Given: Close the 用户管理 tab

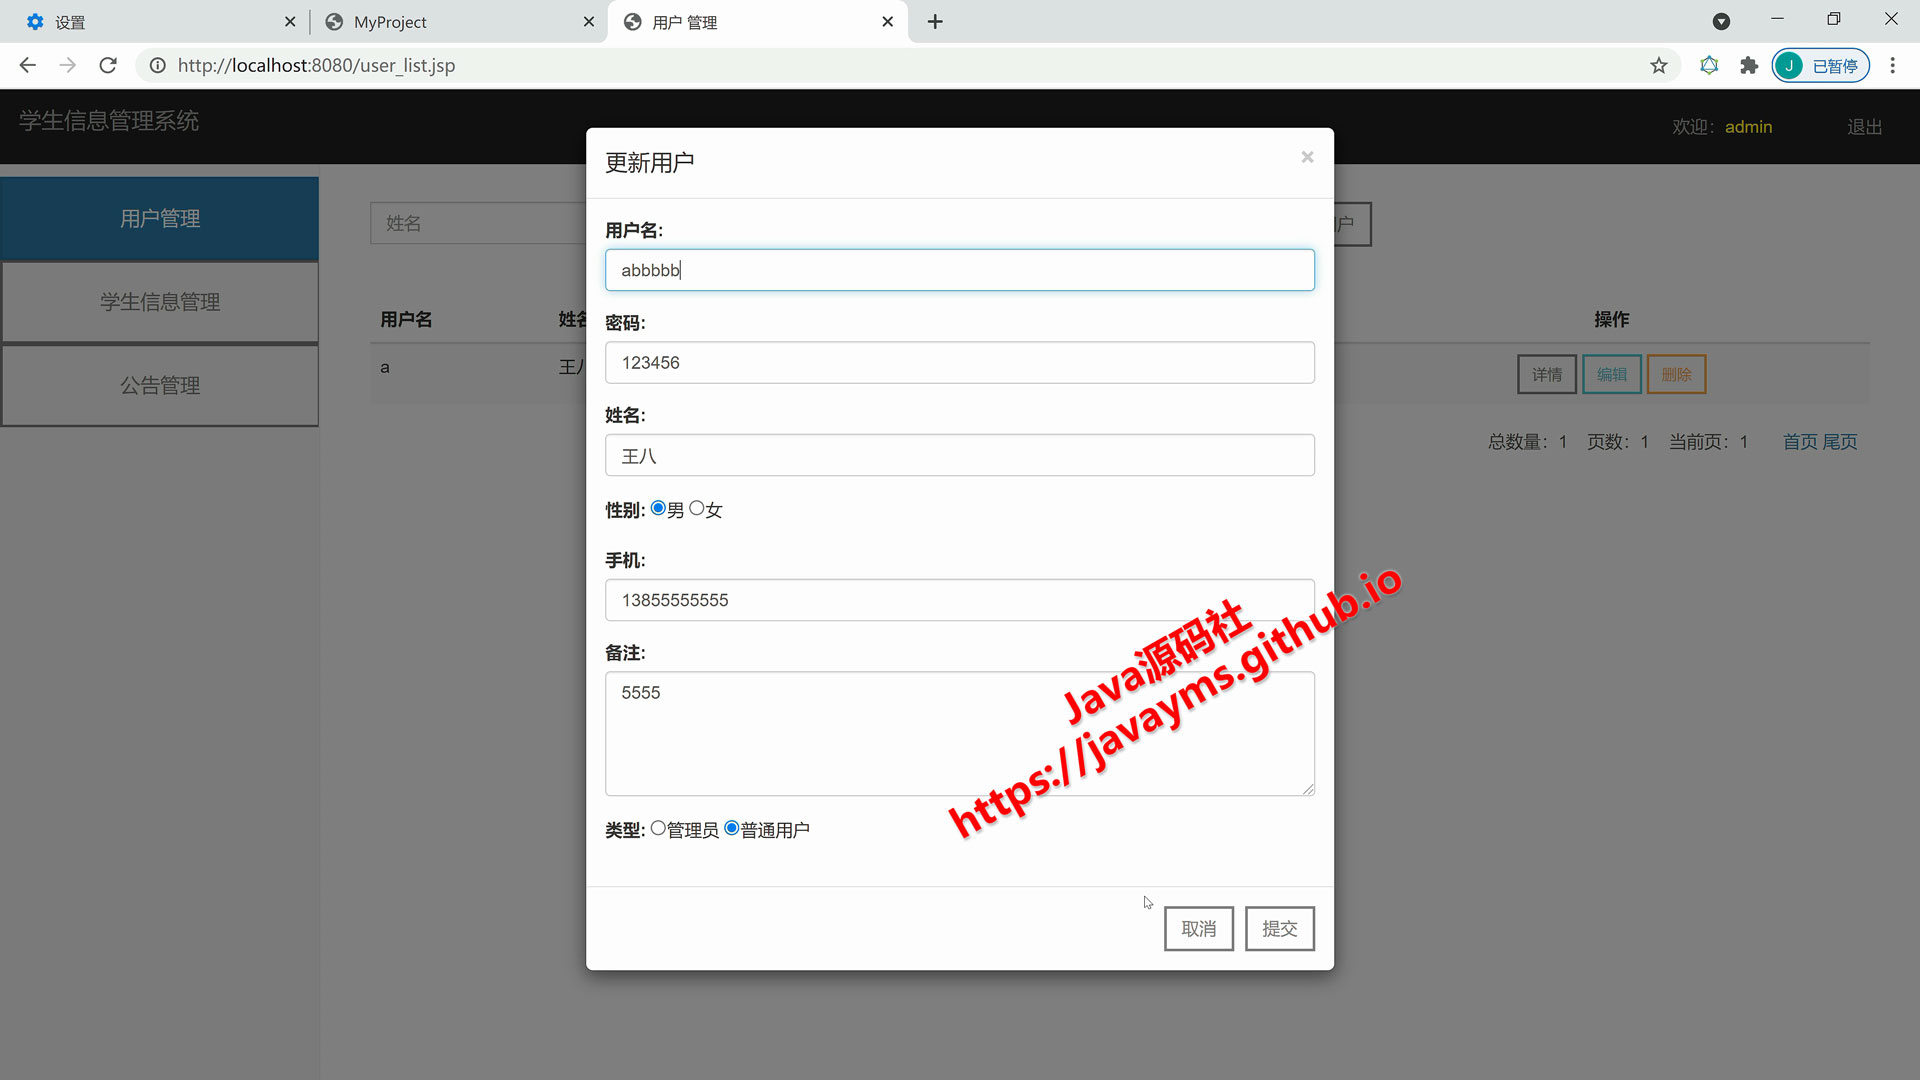Looking at the screenshot, I should (887, 21).
